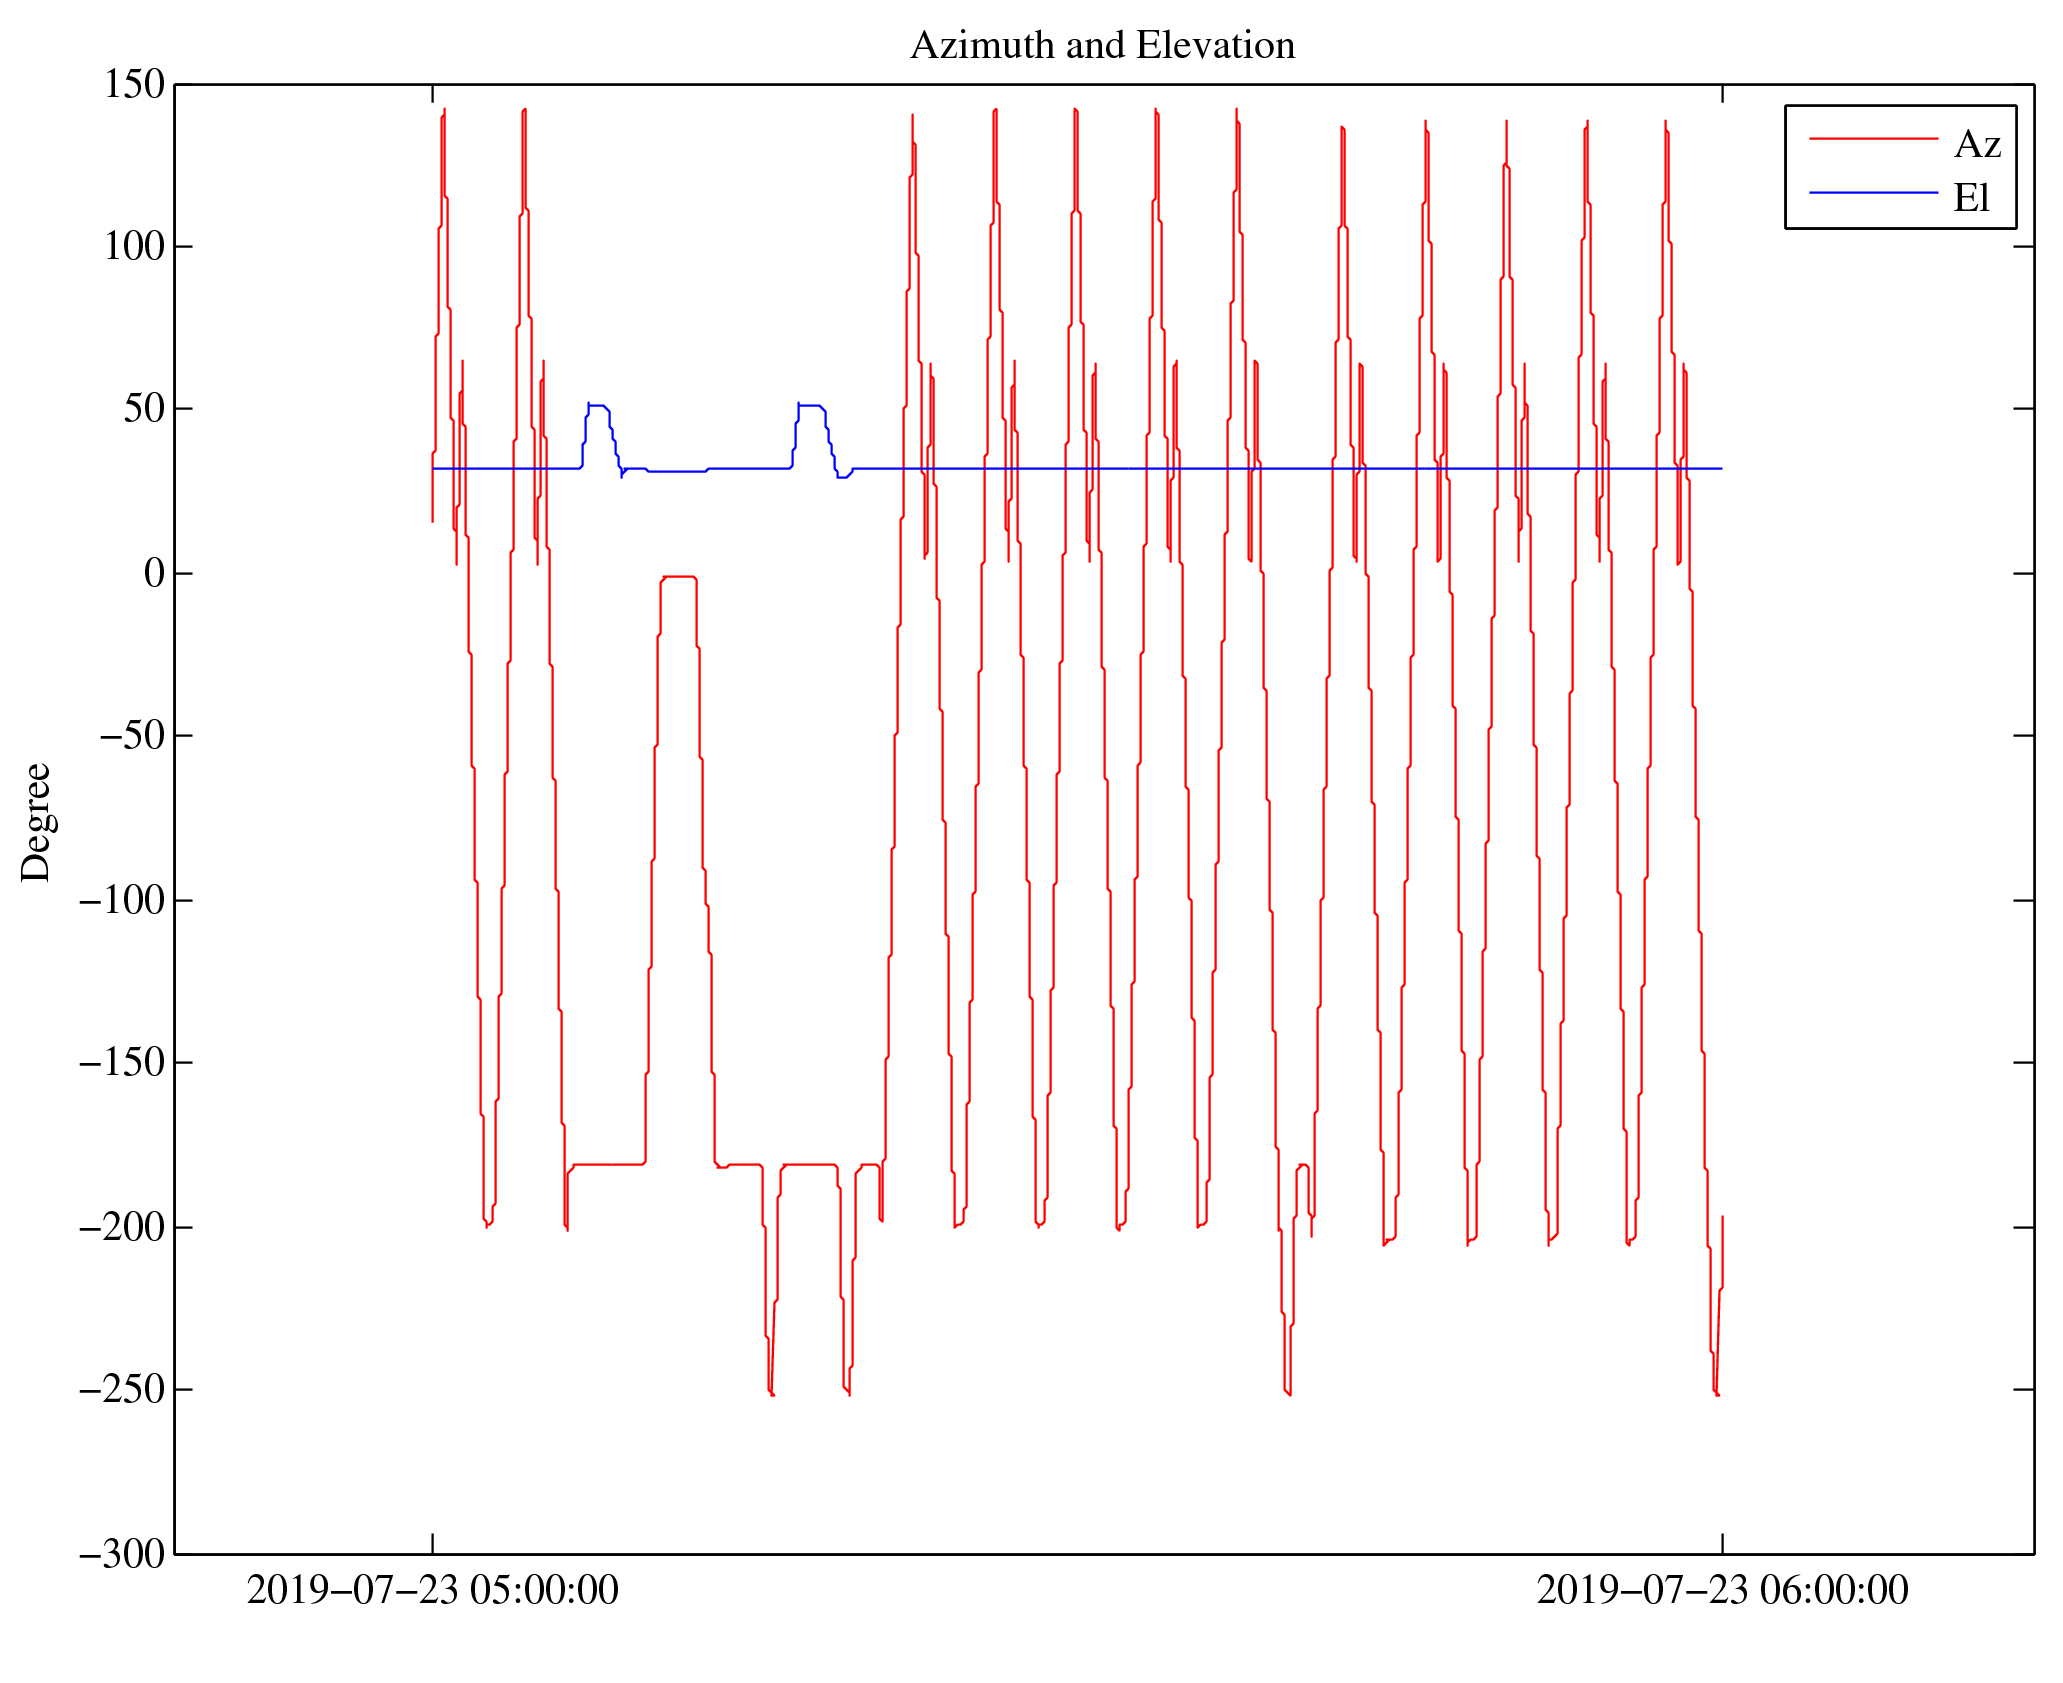Click the 'Degree' y-axis label
This screenshot has height=1683, width=2063.
pos(36,822)
